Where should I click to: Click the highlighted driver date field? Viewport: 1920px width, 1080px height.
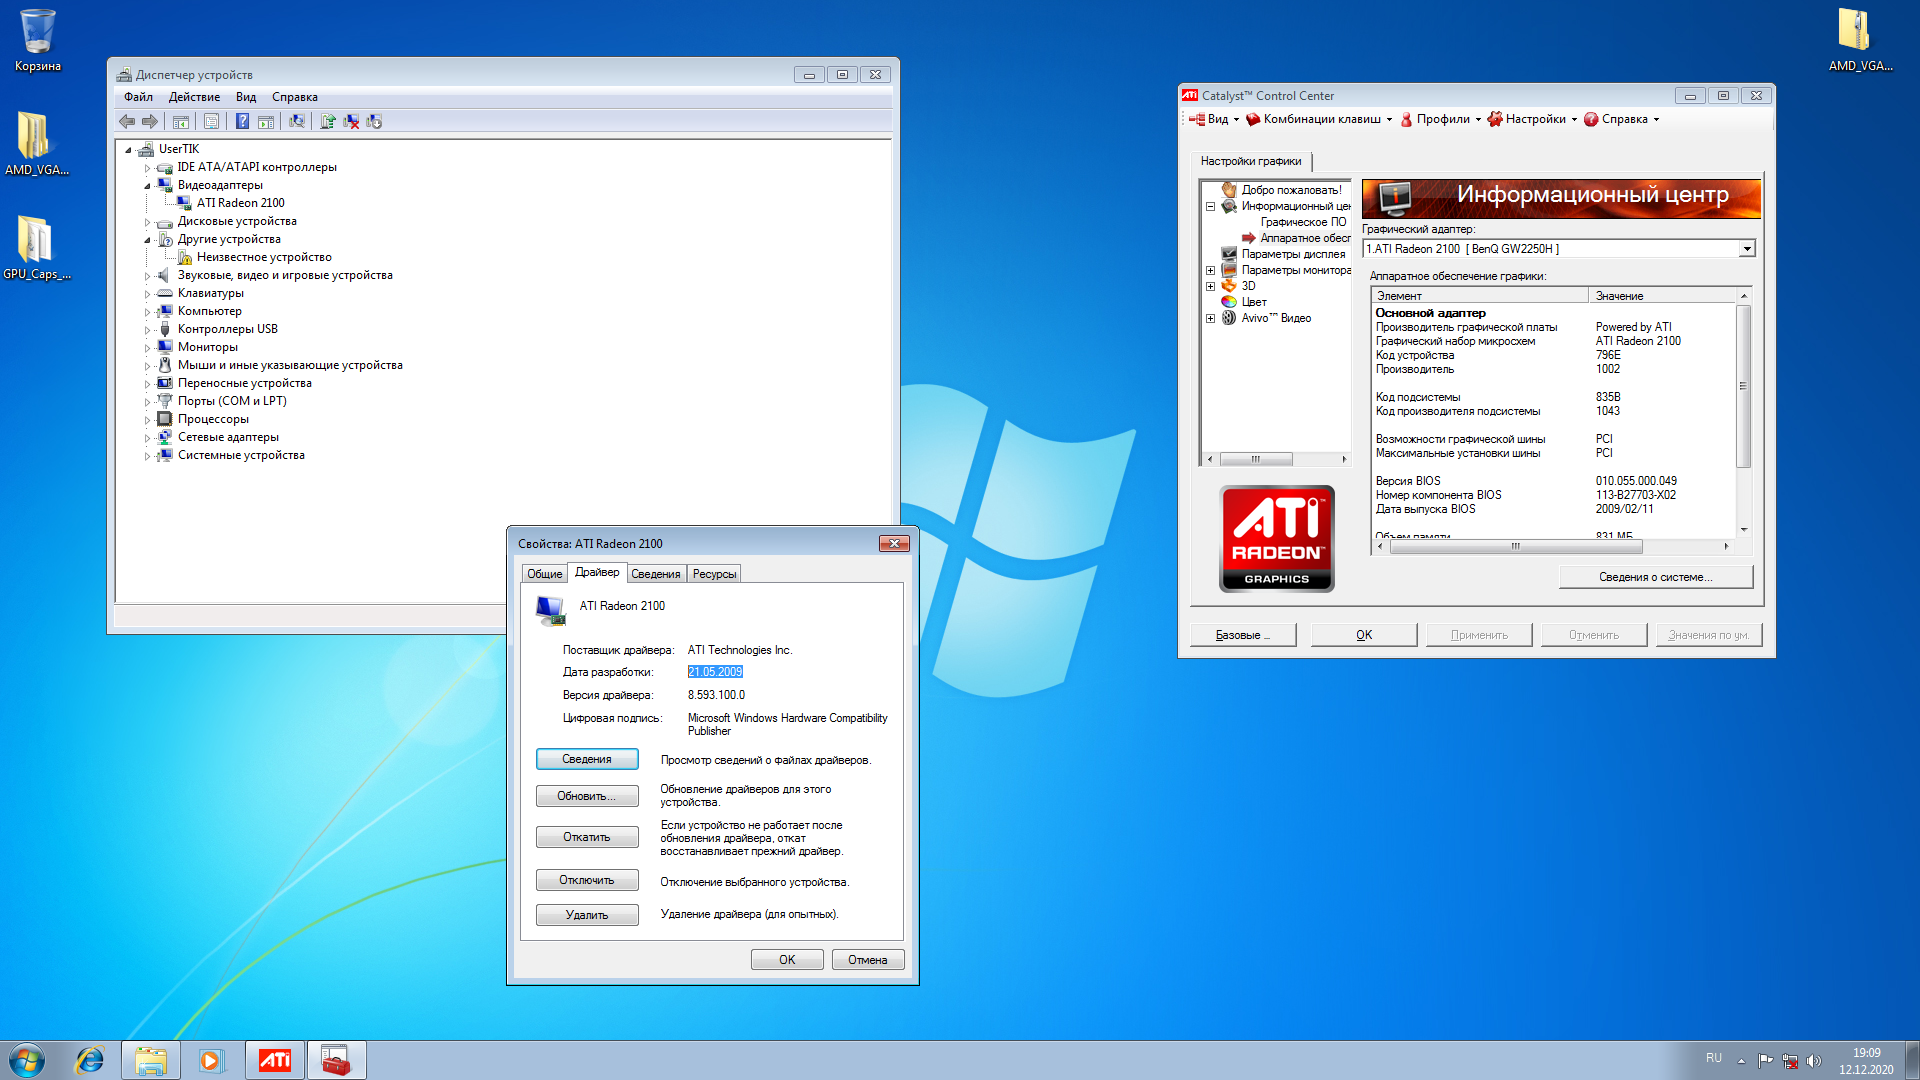click(x=715, y=672)
